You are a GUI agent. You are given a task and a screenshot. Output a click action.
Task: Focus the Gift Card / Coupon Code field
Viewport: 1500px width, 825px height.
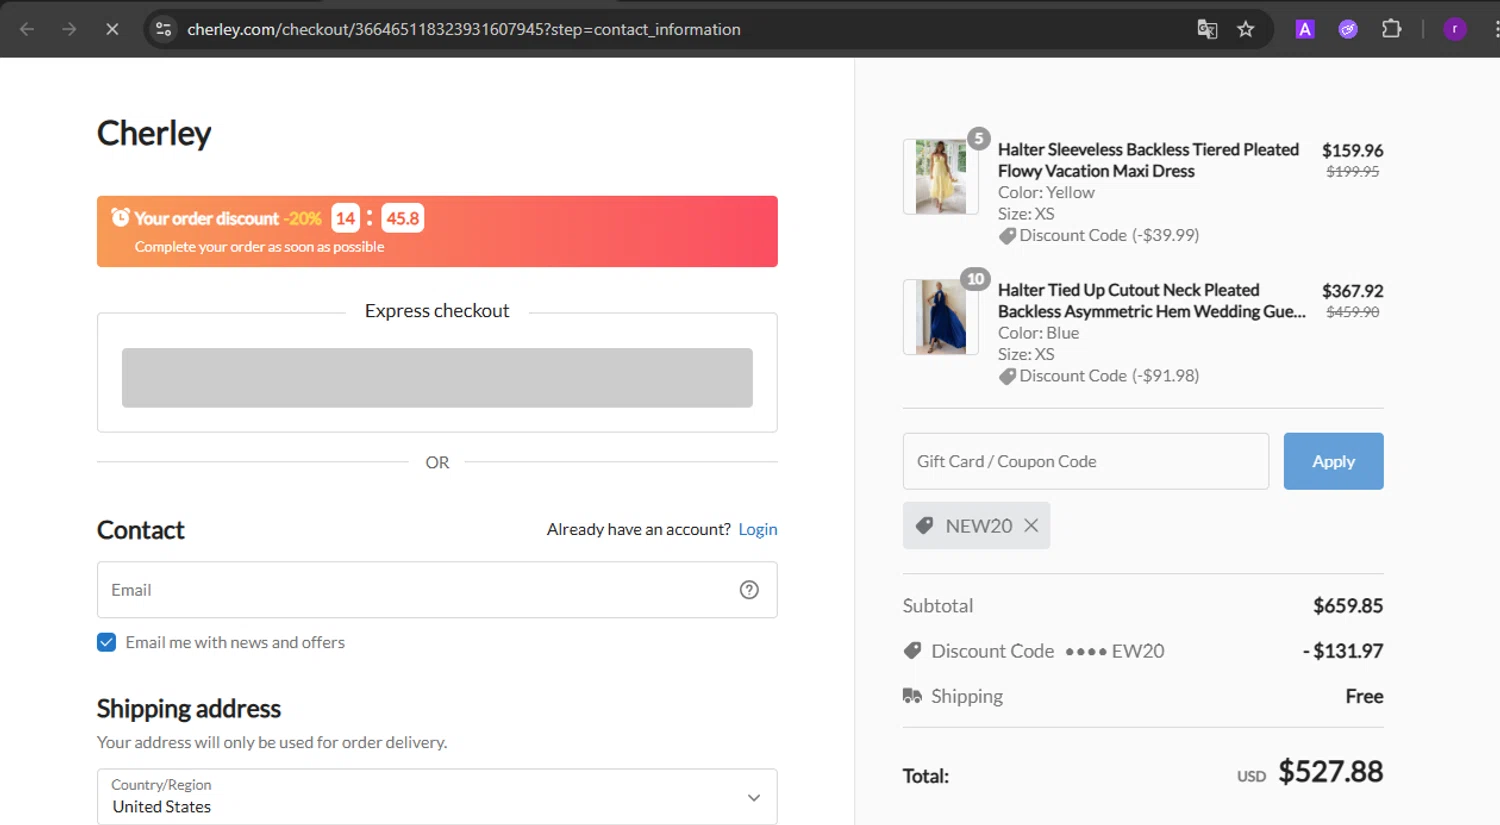point(1086,461)
